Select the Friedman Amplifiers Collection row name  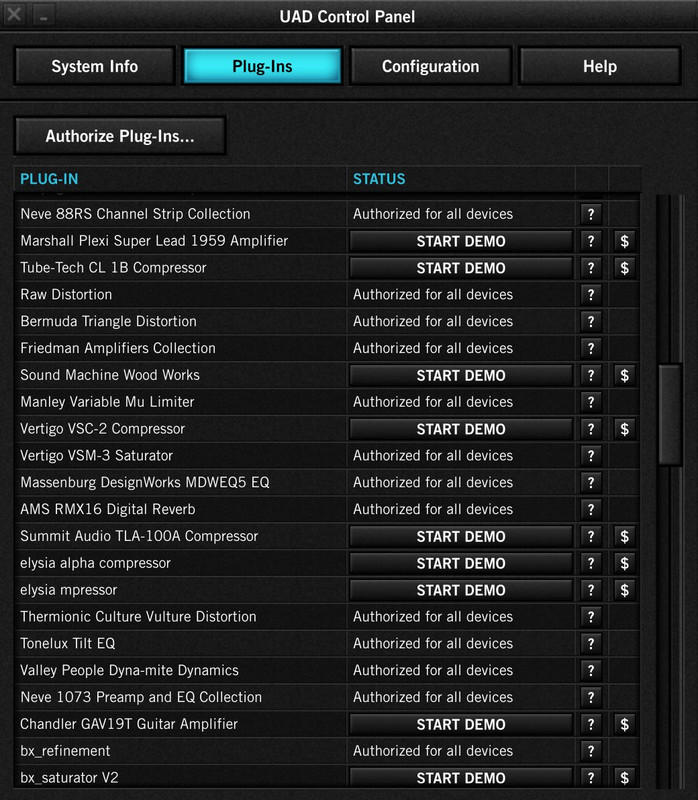click(x=118, y=348)
